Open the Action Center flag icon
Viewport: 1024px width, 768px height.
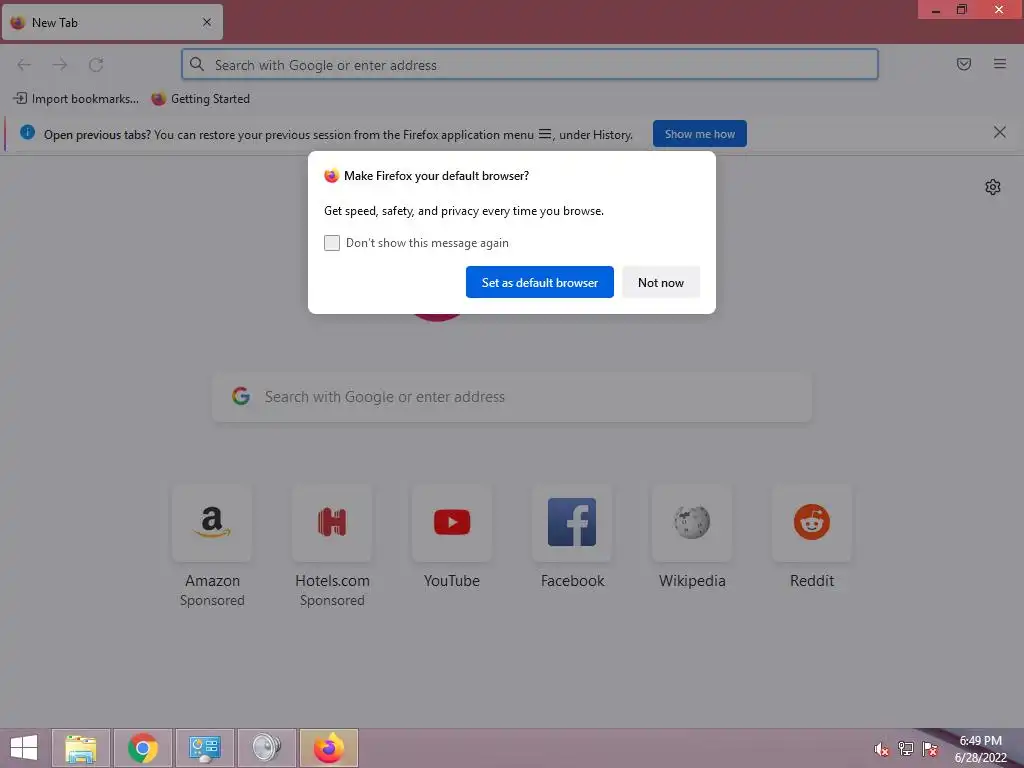[x=930, y=749]
